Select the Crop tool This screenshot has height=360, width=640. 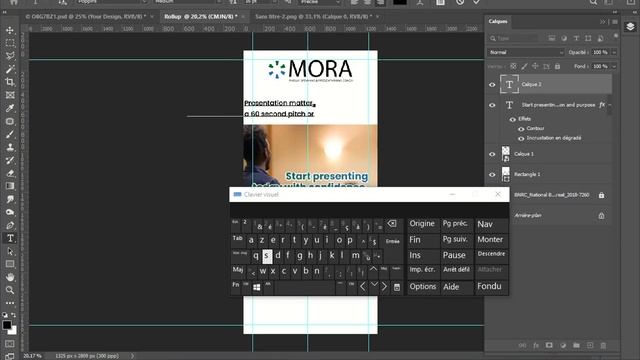(10, 82)
